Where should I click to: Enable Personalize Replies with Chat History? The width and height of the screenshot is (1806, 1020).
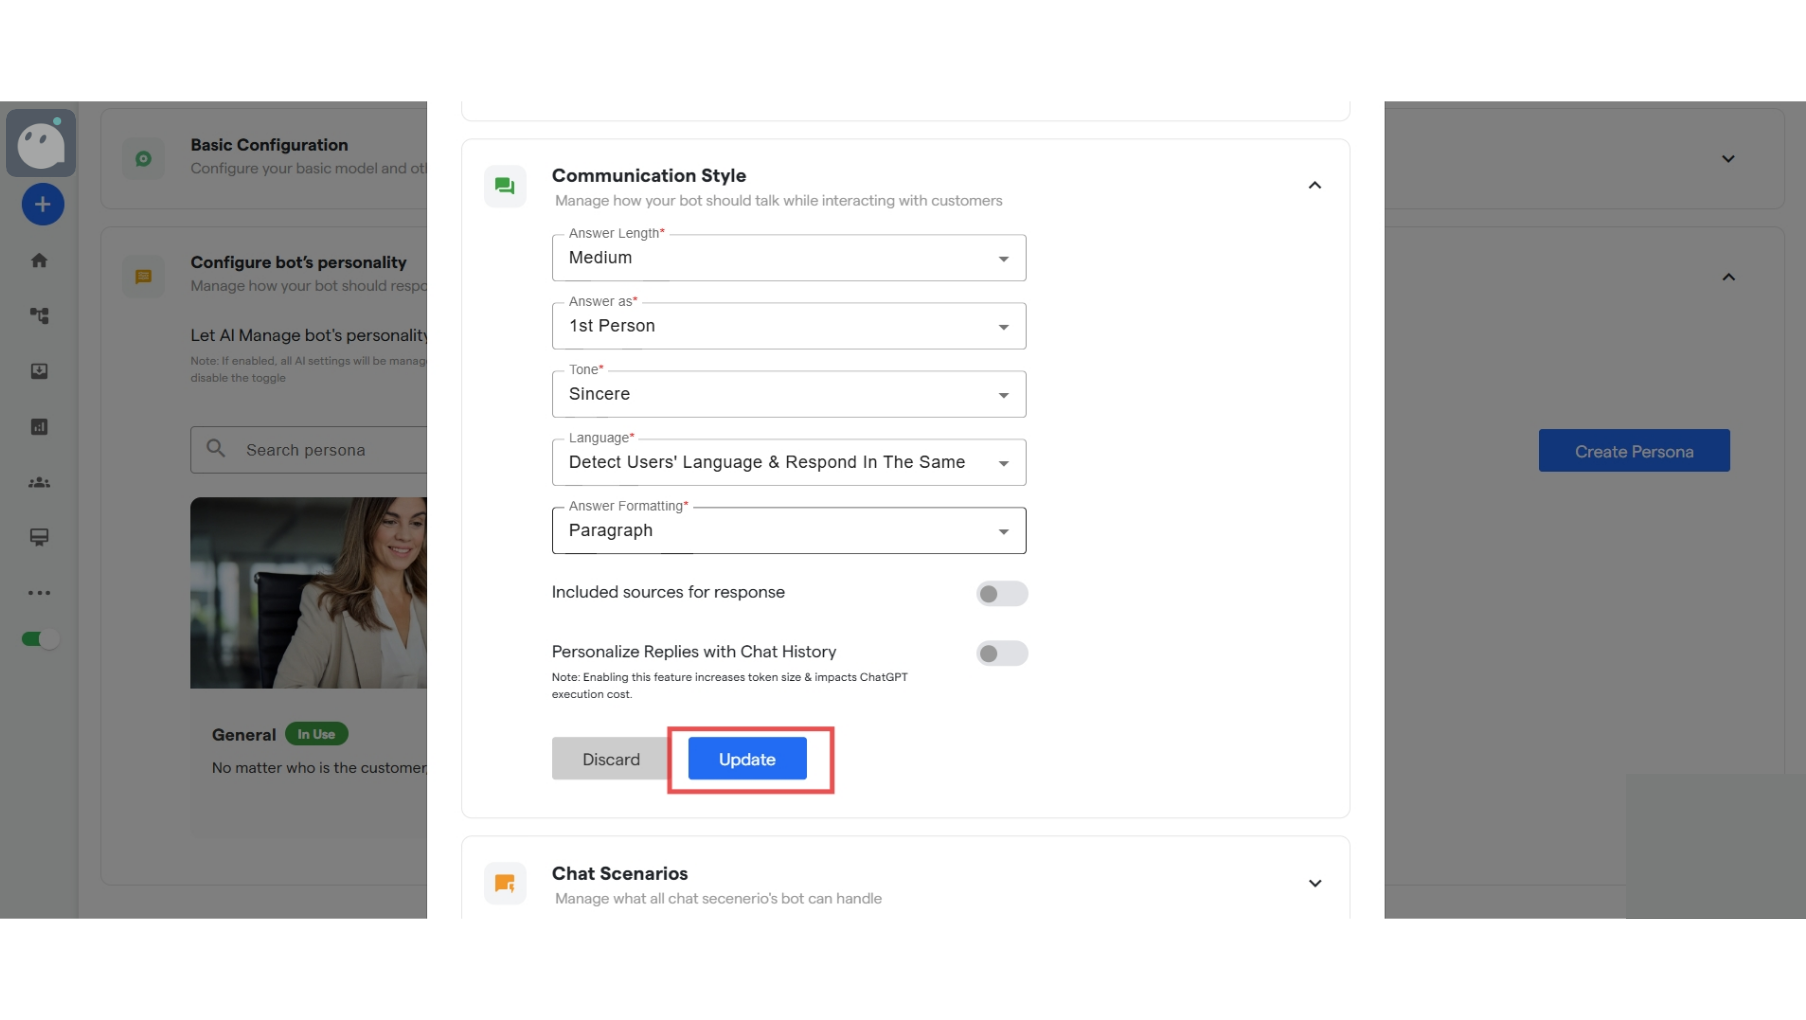1002,654
